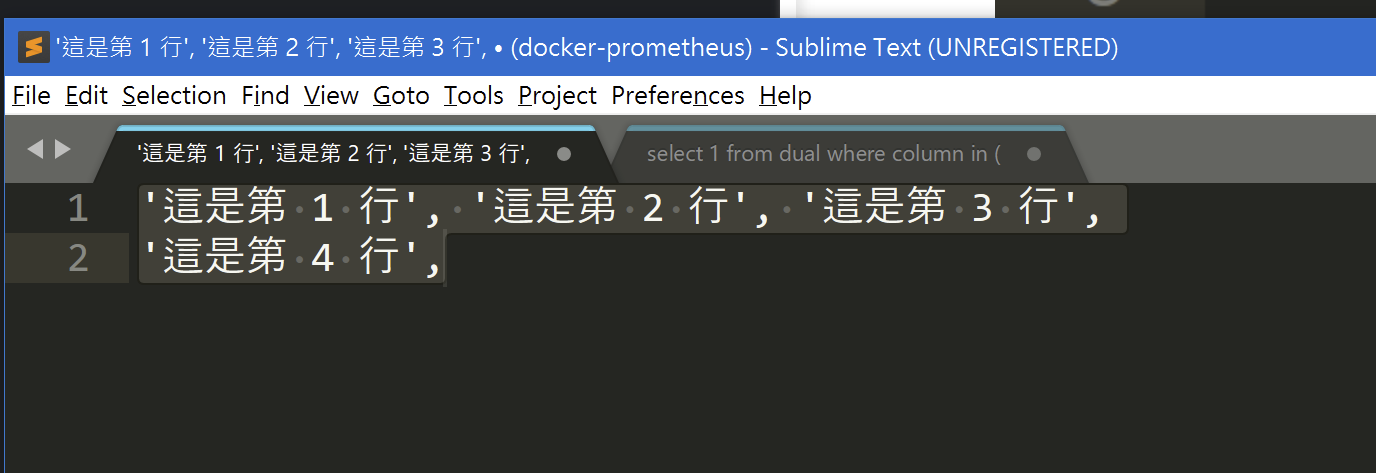Open the View menu
Viewport: 1376px width, 473px height.
331,96
